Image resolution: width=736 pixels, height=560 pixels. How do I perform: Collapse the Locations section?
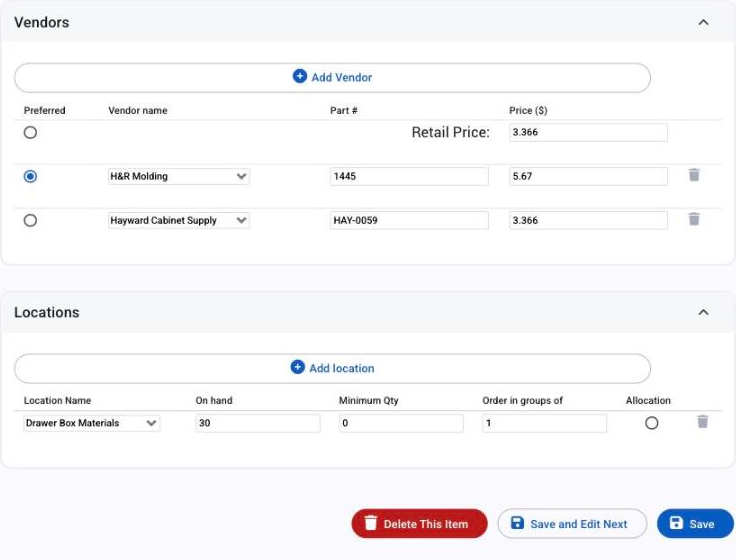coord(703,313)
